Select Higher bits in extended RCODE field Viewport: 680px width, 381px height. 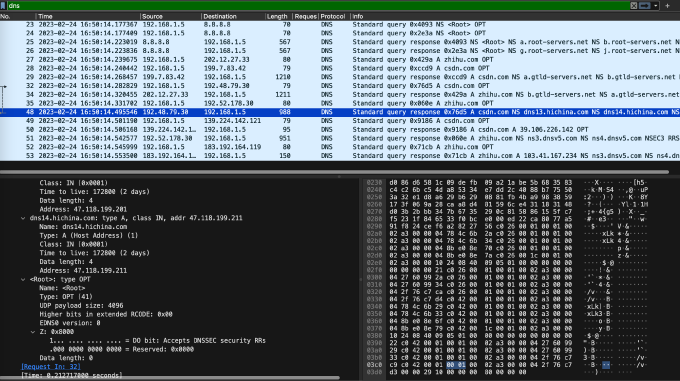pyautogui.click(x=106, y=314)
